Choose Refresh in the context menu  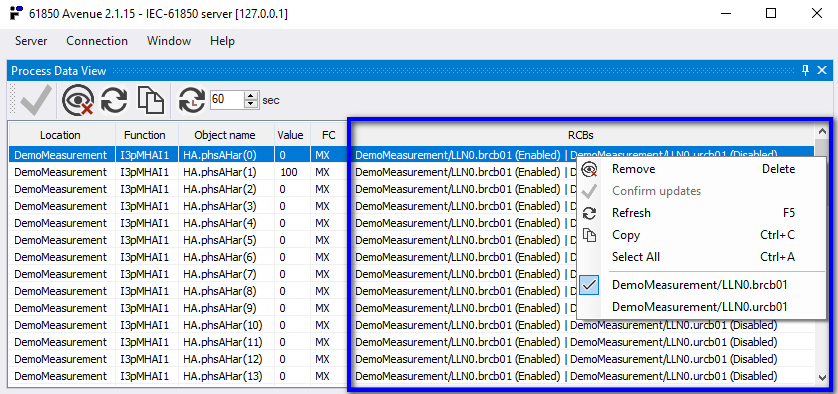tap(702, 213)
